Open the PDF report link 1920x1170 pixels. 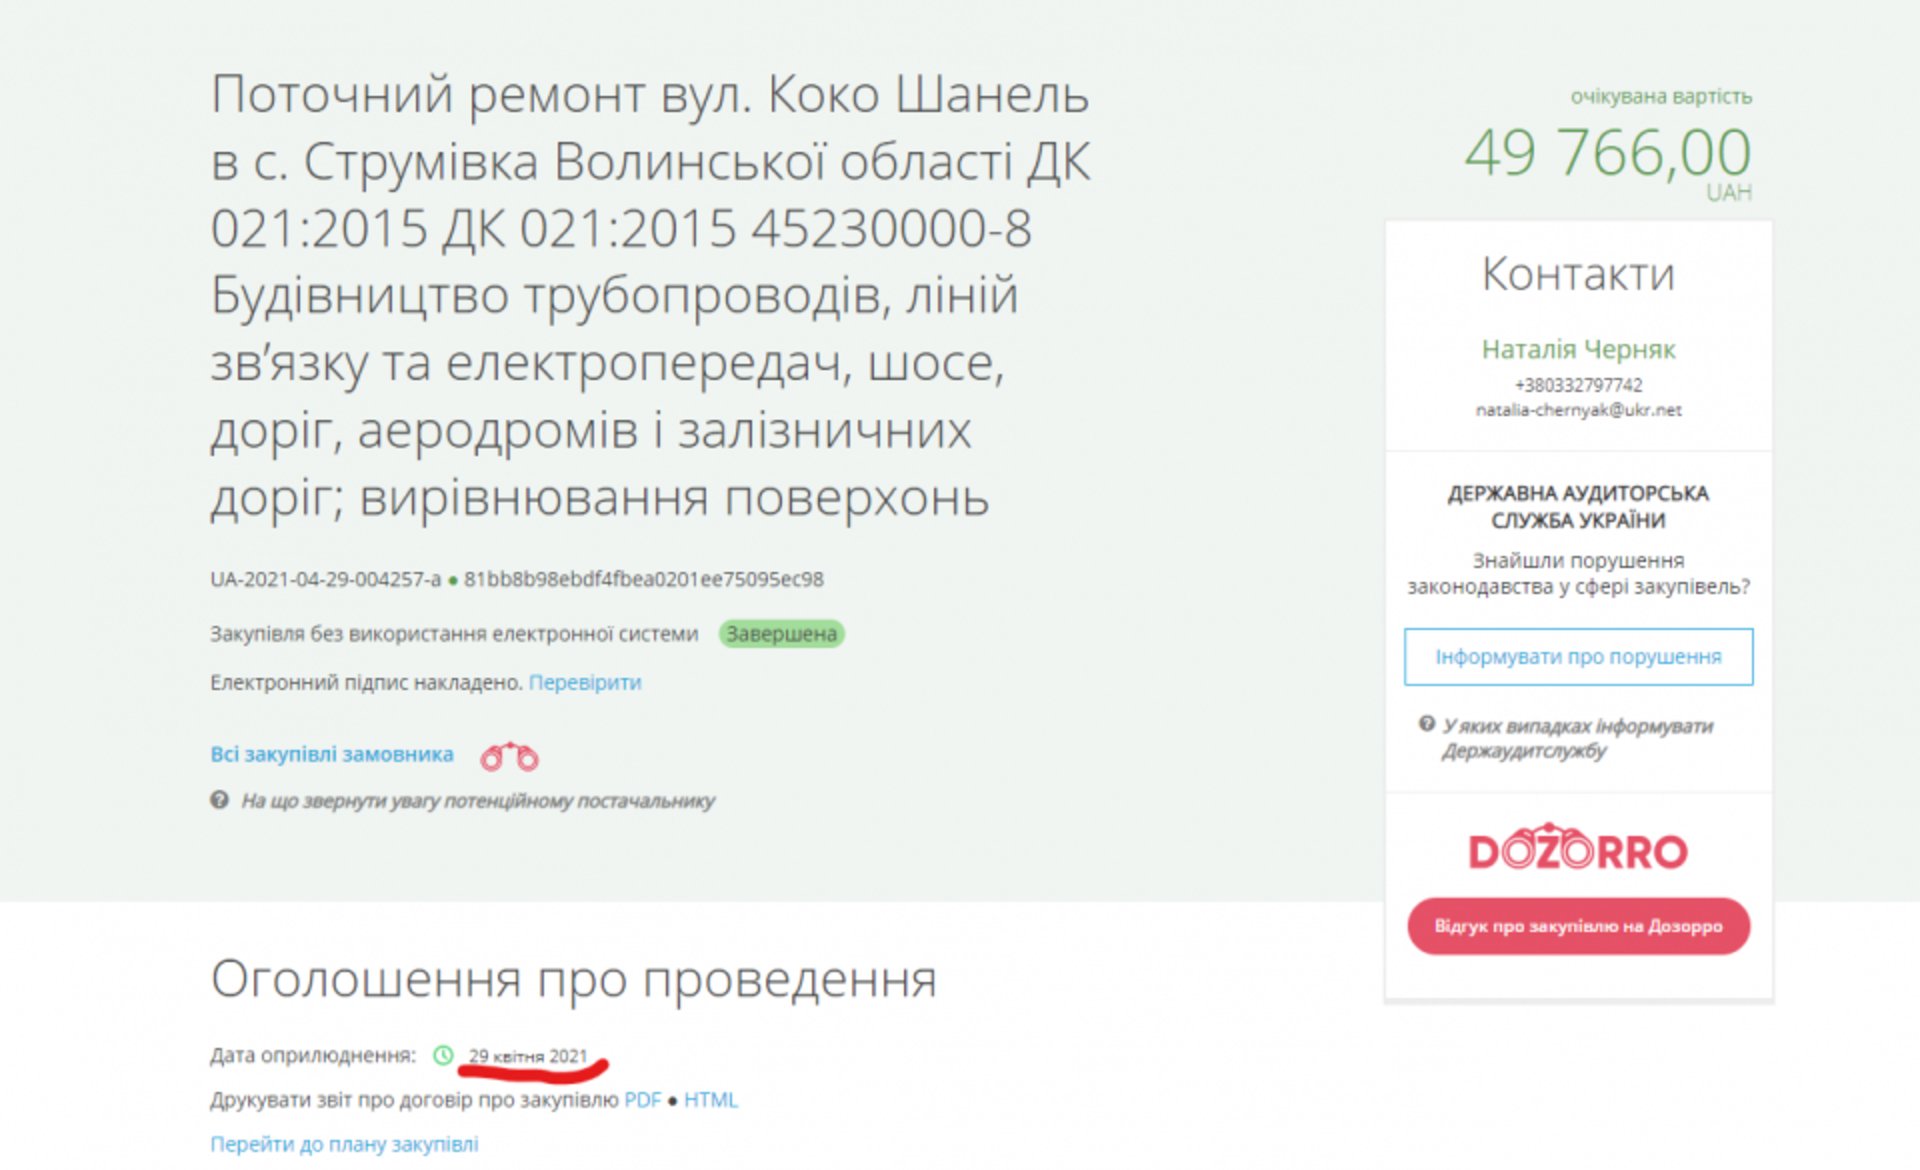tap(643, 1100)
